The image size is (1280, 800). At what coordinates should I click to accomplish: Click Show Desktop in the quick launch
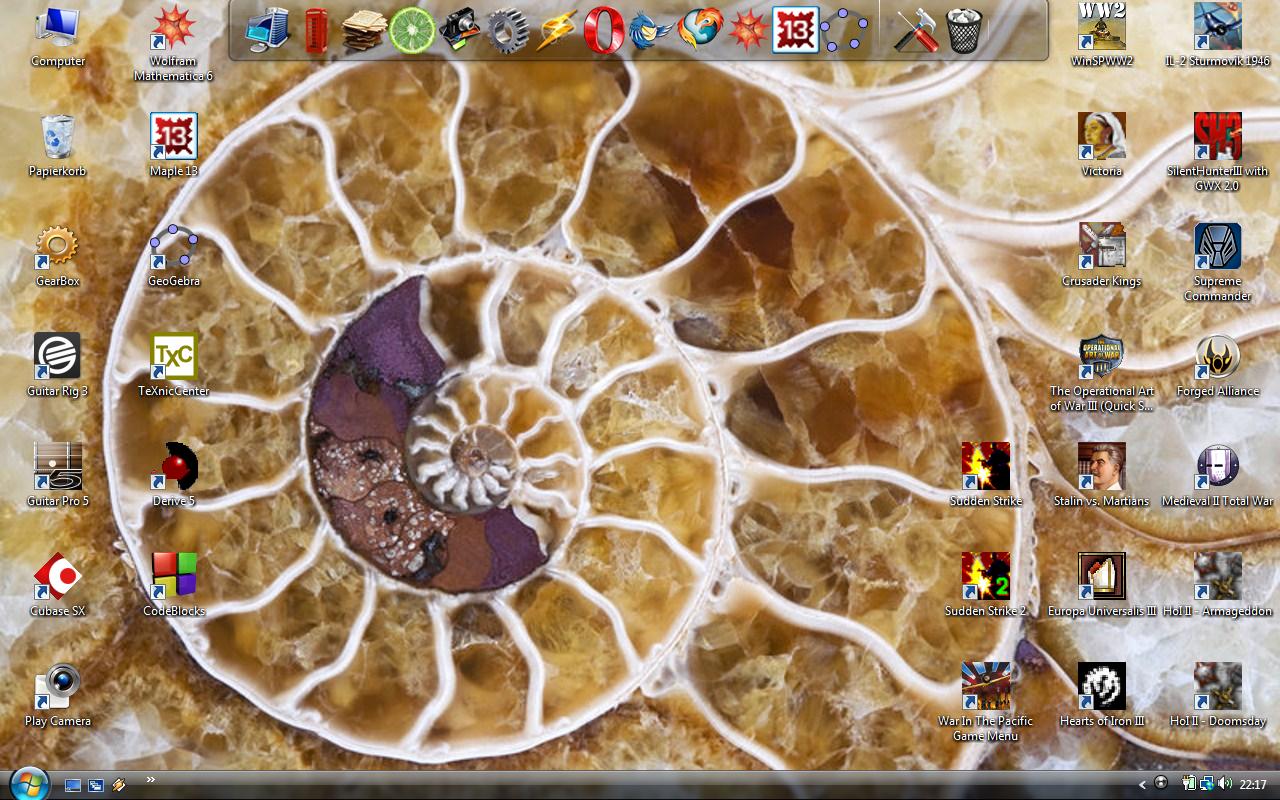tap(73, 785)
